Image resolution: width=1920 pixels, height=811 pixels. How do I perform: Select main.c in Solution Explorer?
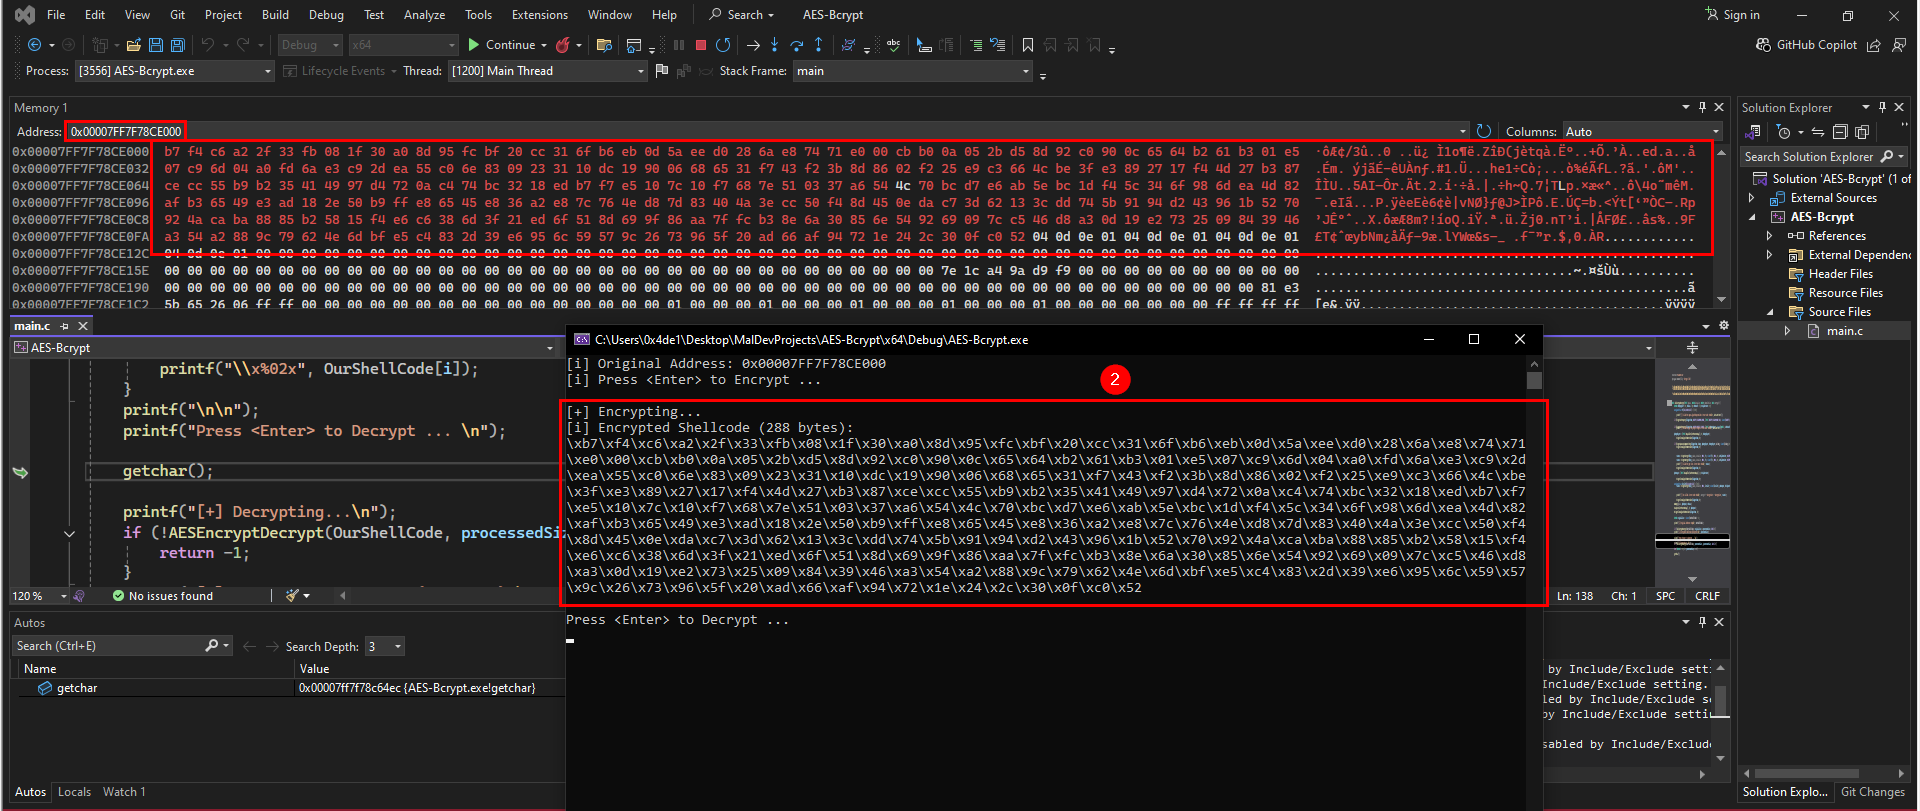(x=1844, y=331)
